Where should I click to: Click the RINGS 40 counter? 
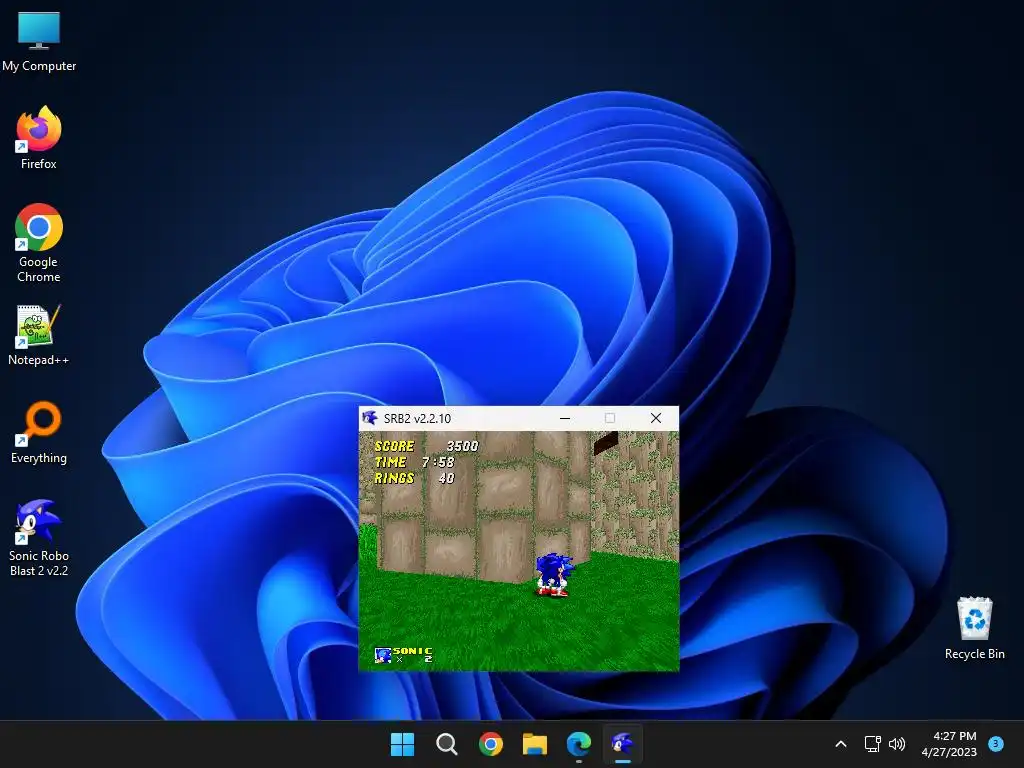click(414, 478)
